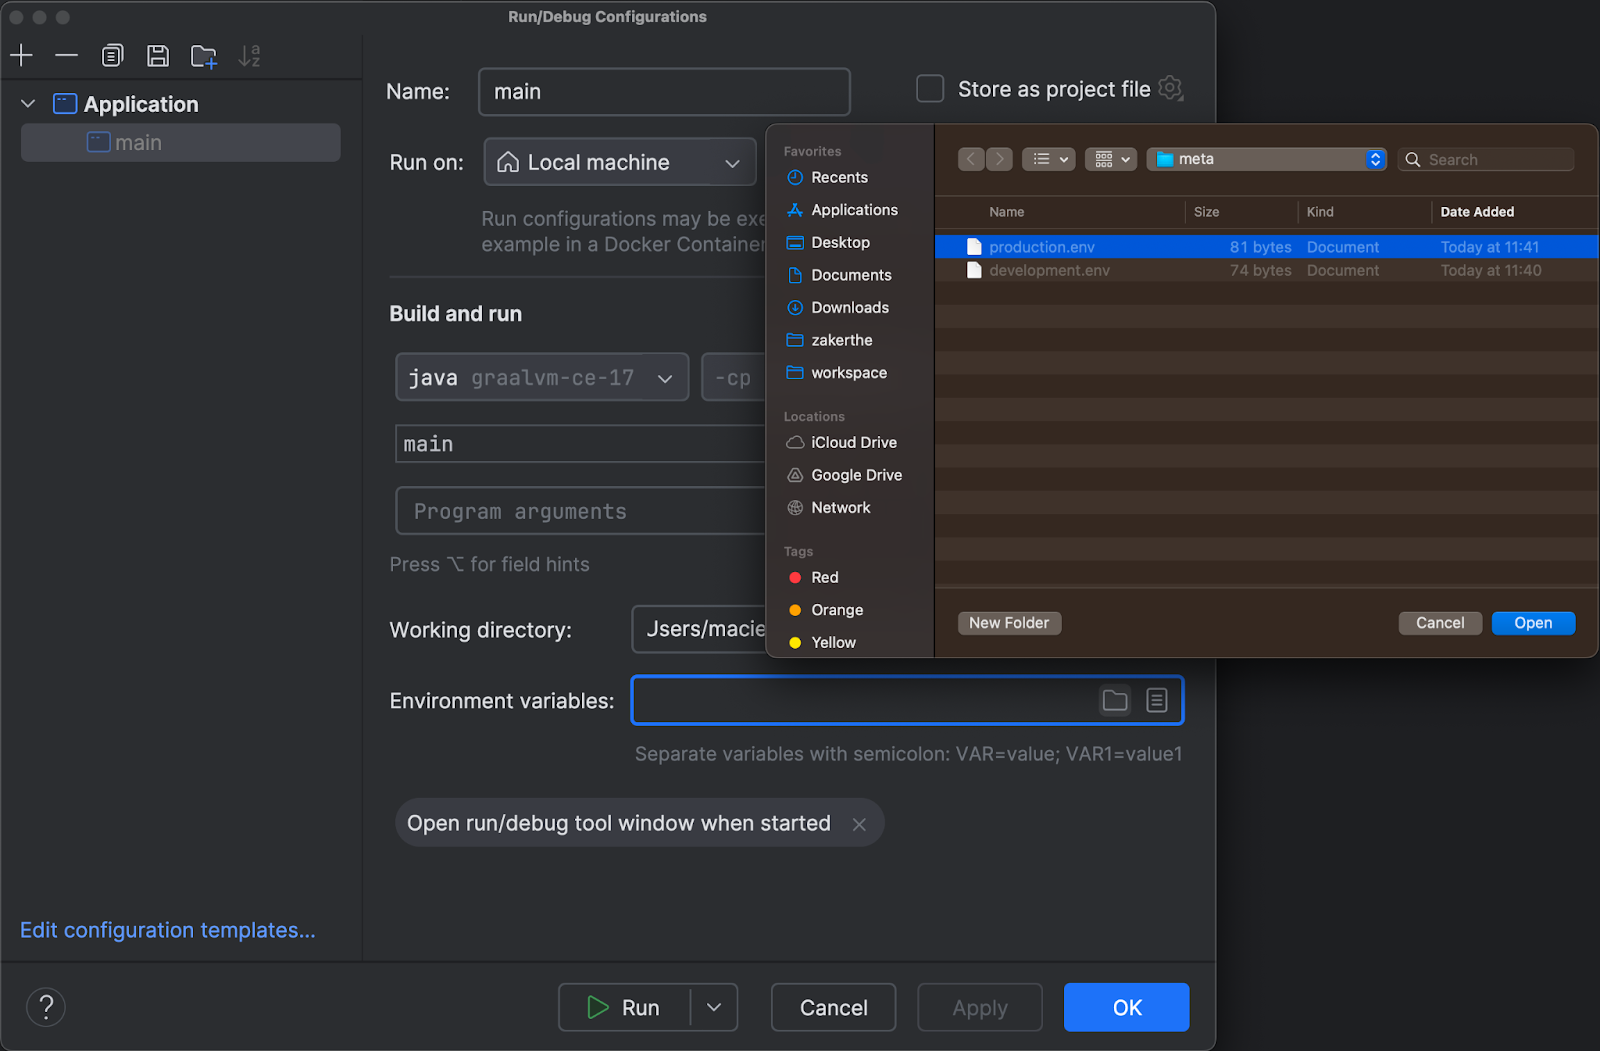This screenshot has height=1051, width=1600.
Task: Save the configuration with the disk icon
Action: [158, 56]
